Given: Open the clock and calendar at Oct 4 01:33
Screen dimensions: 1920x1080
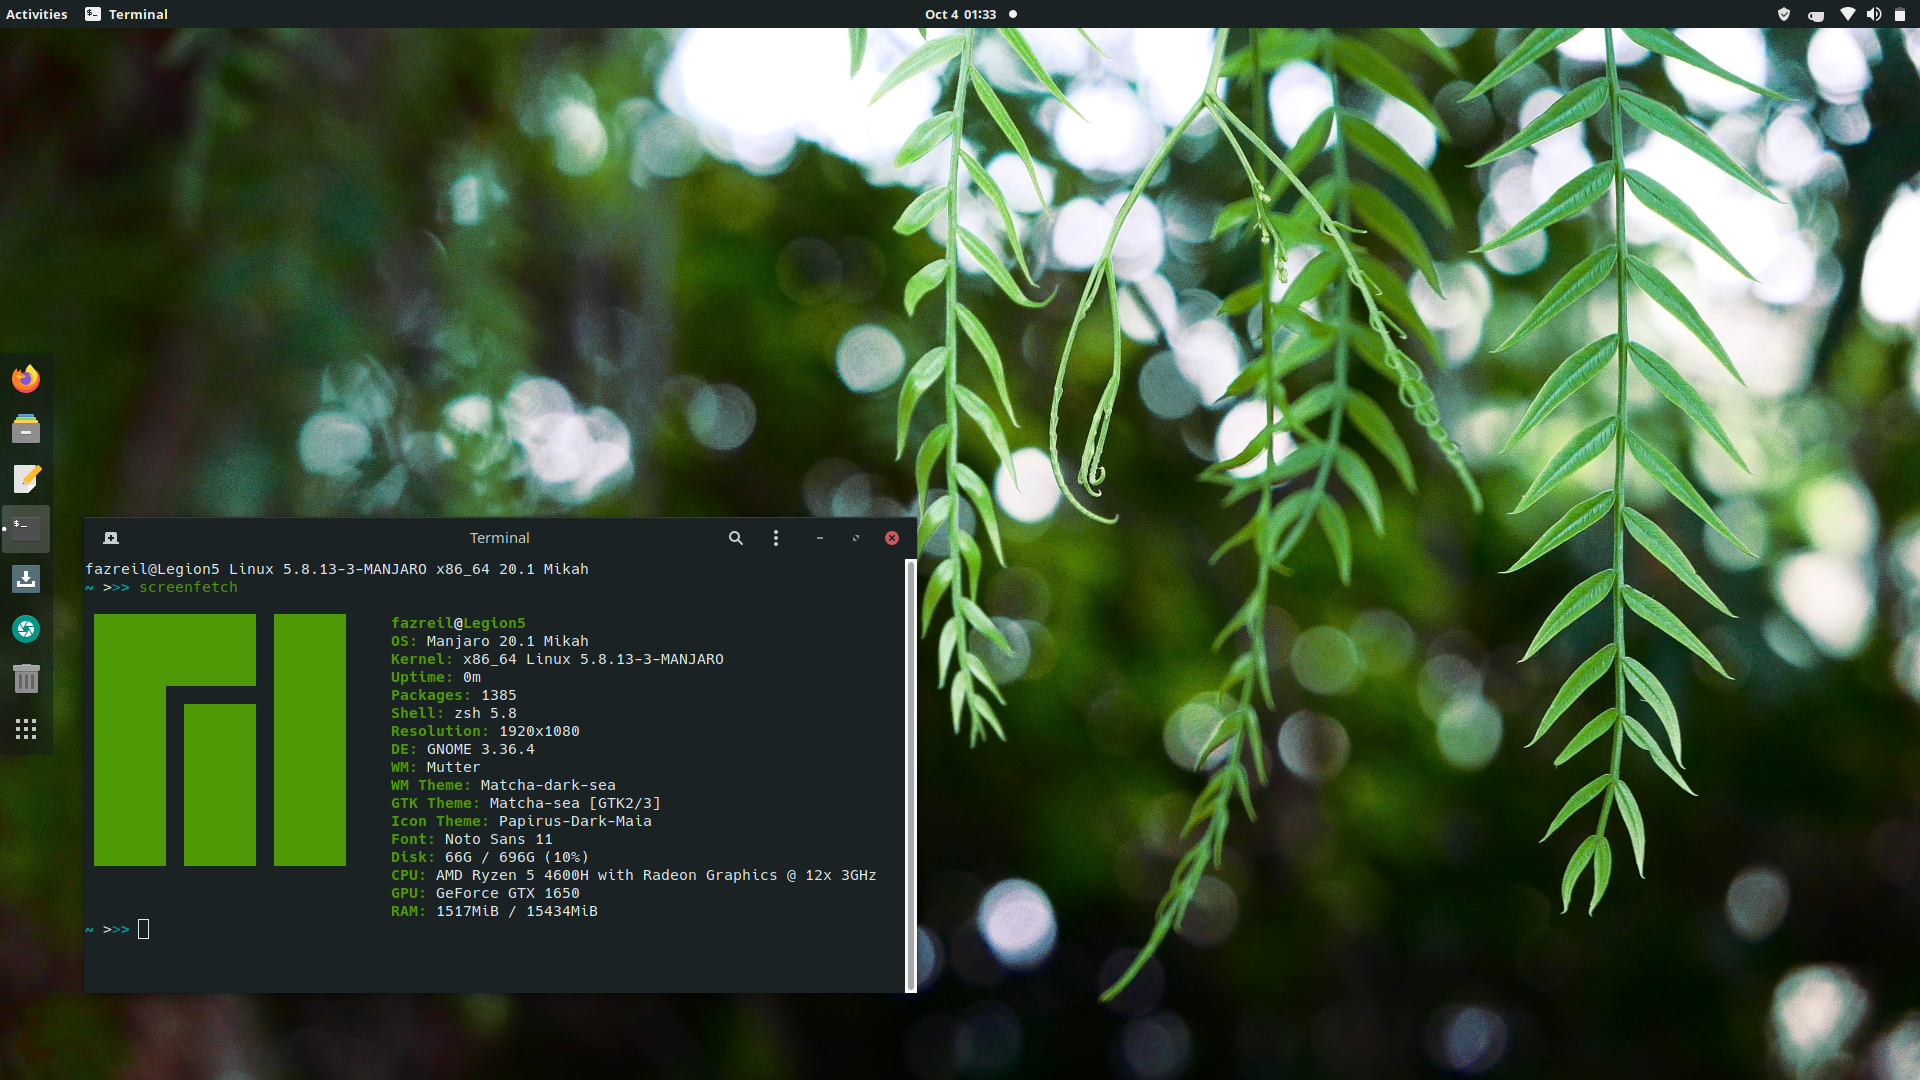Looking at the screenshot, I should [960, 14].
